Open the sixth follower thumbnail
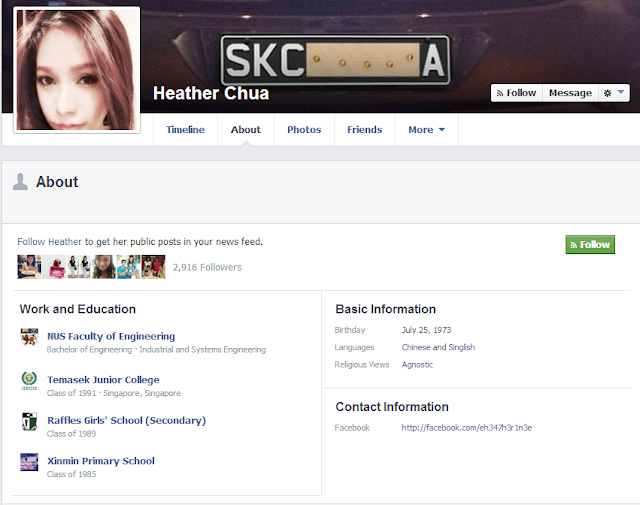 153,267
